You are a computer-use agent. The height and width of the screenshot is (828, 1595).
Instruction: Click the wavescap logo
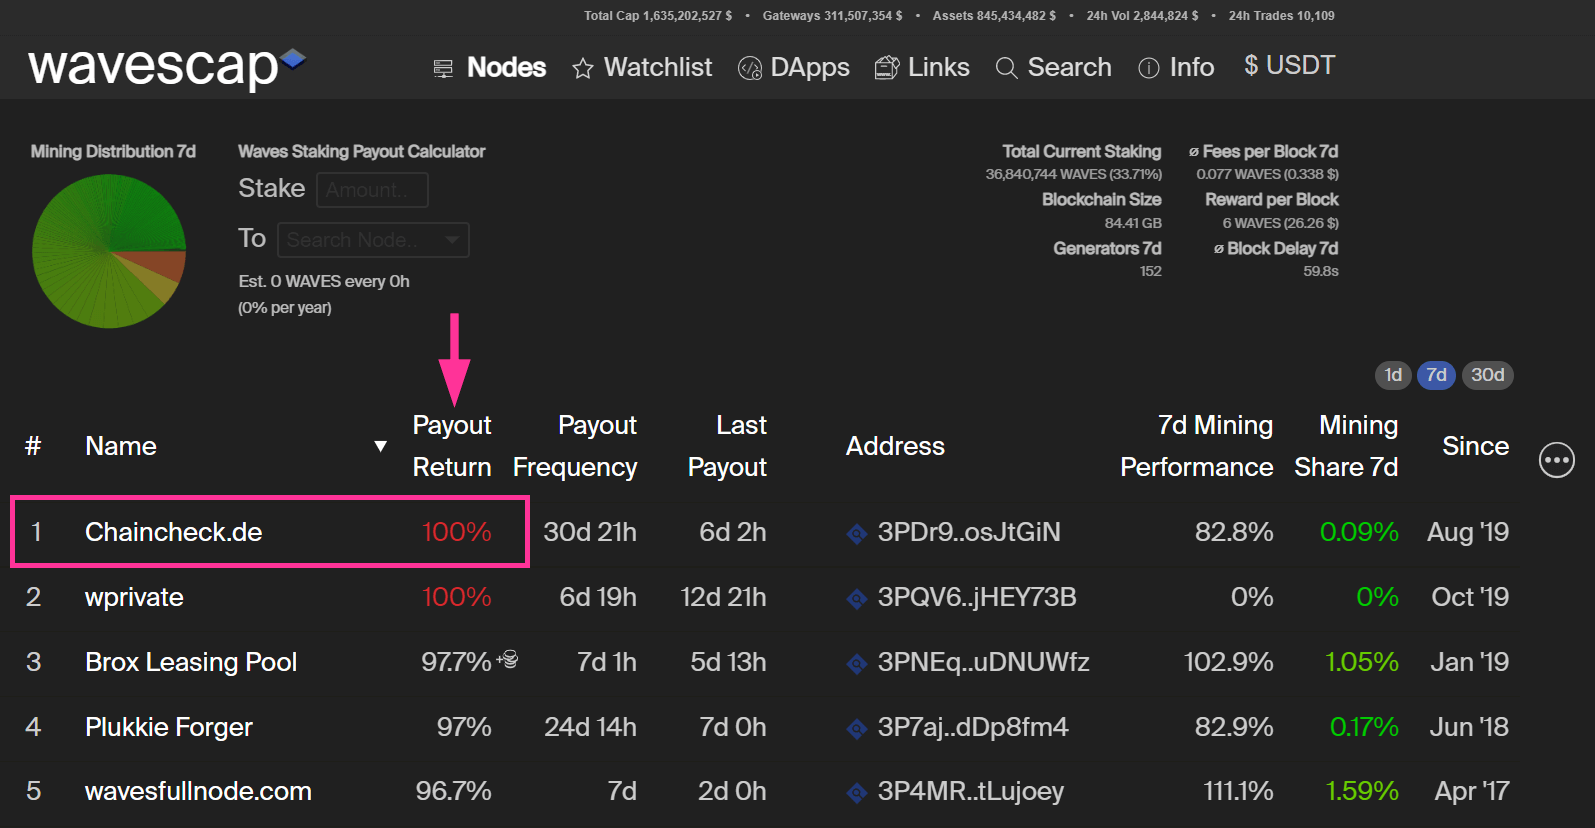coord(167,67)
